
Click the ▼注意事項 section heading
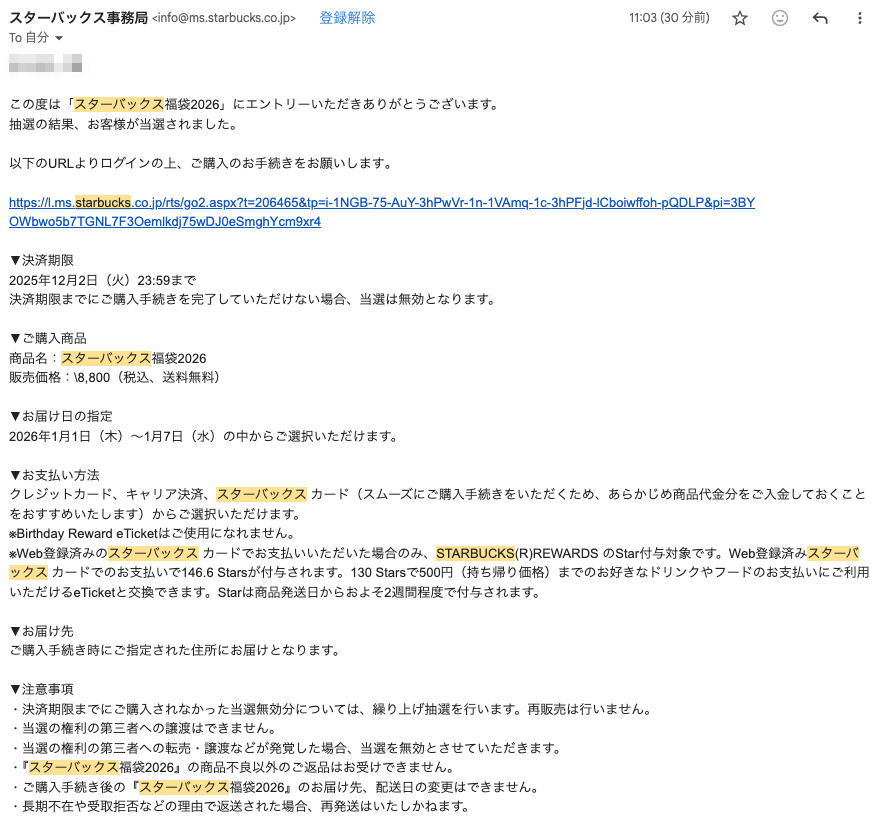41,689
